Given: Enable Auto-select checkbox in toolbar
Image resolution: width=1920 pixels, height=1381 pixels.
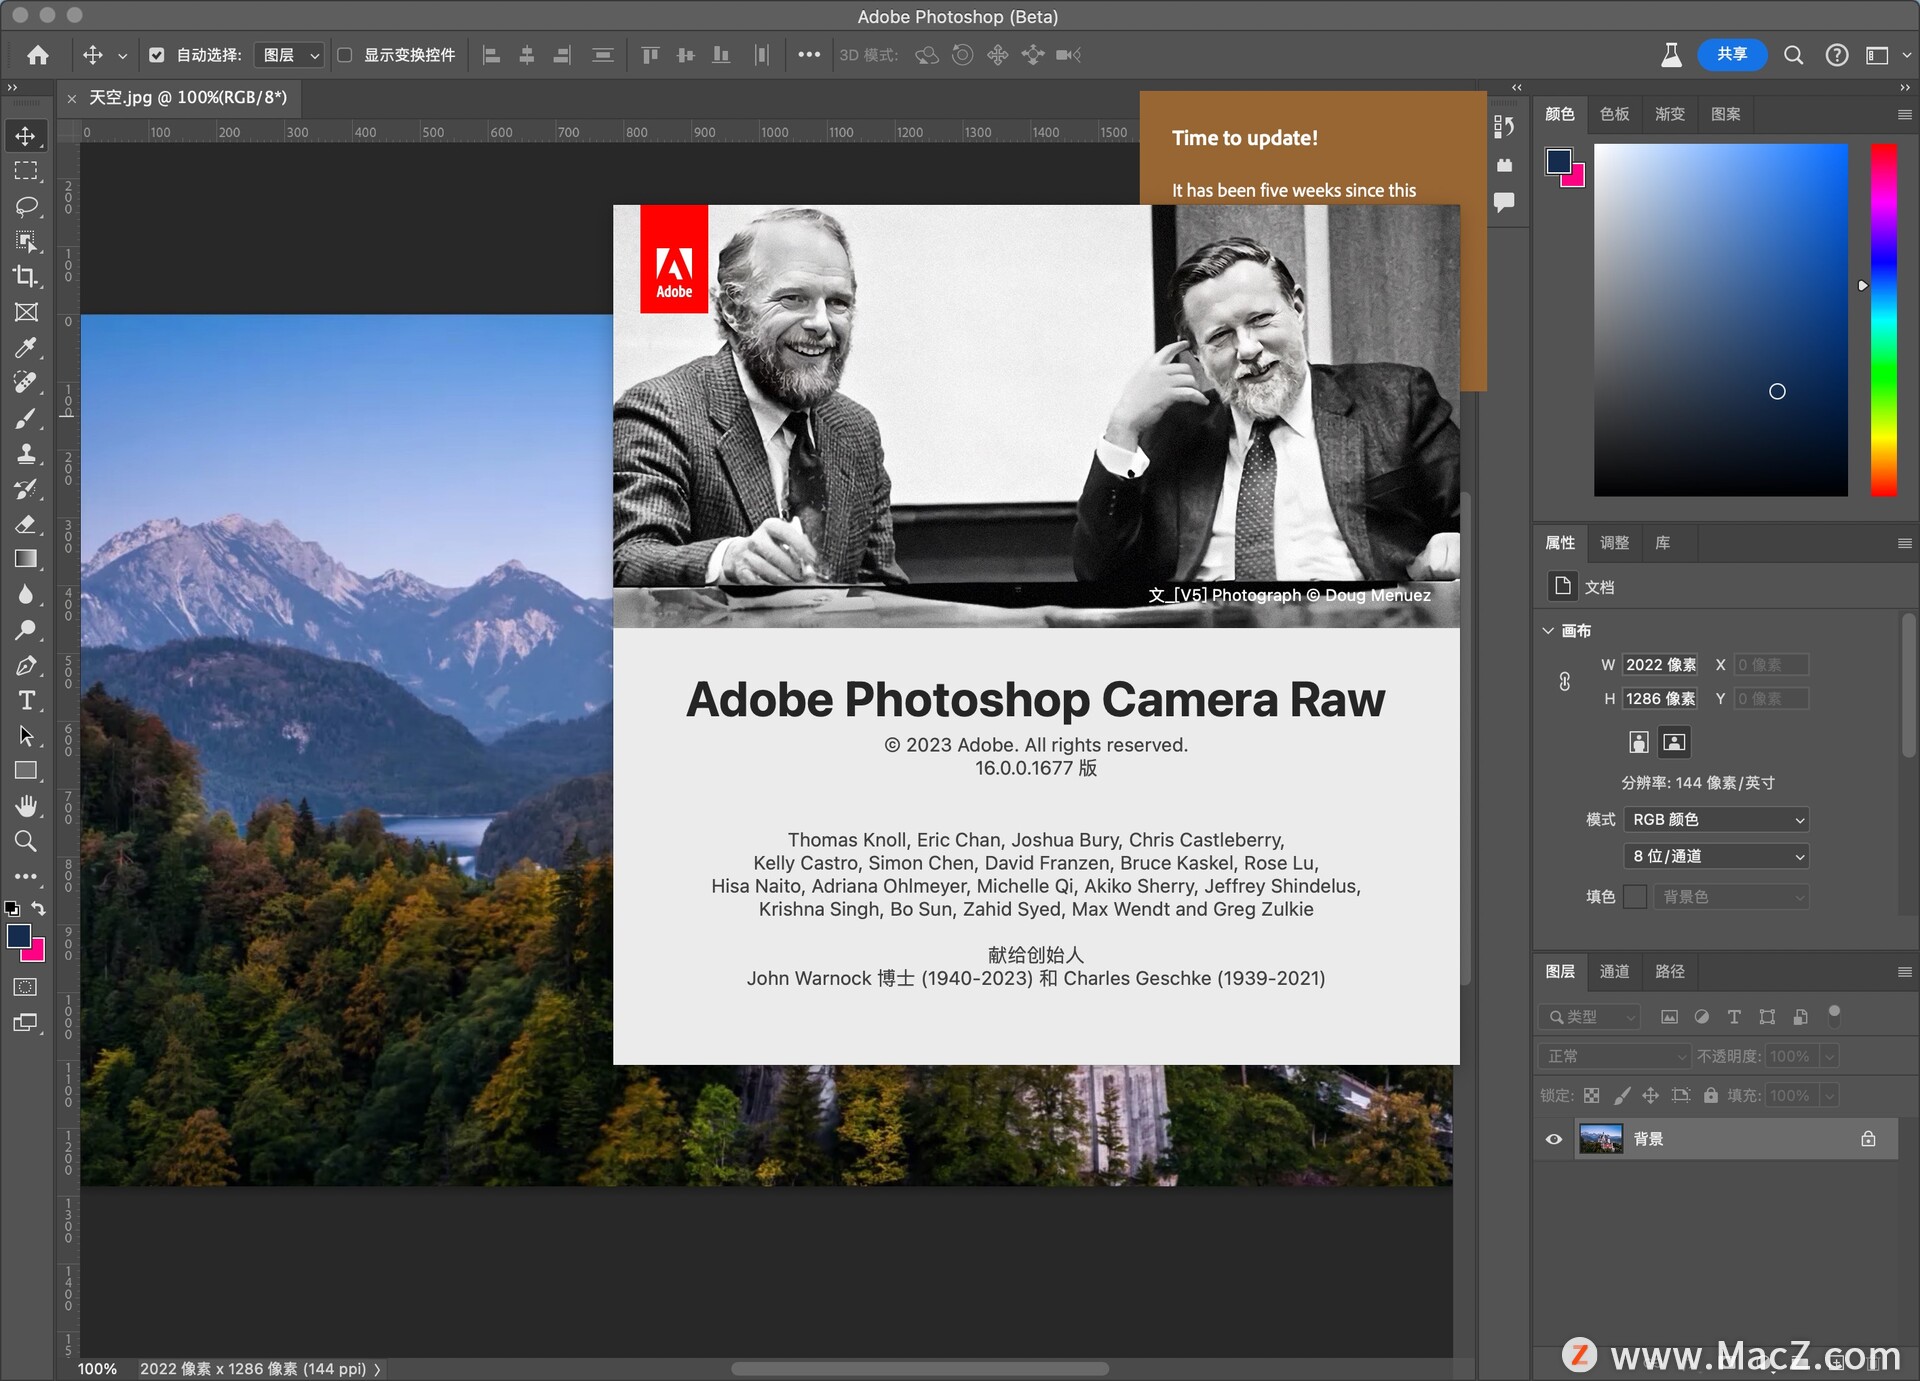Looking at the screenshot, I should (157, 55).
